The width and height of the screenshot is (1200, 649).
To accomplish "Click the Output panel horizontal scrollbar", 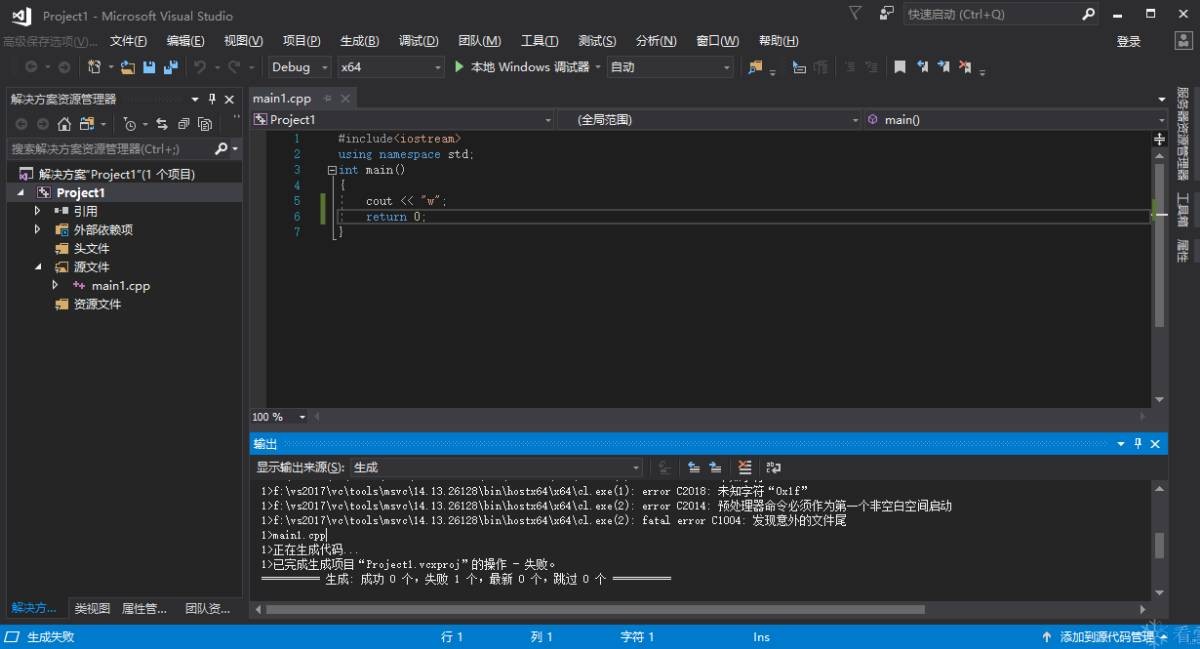I will pyautogui.click(x=597, y=609).
